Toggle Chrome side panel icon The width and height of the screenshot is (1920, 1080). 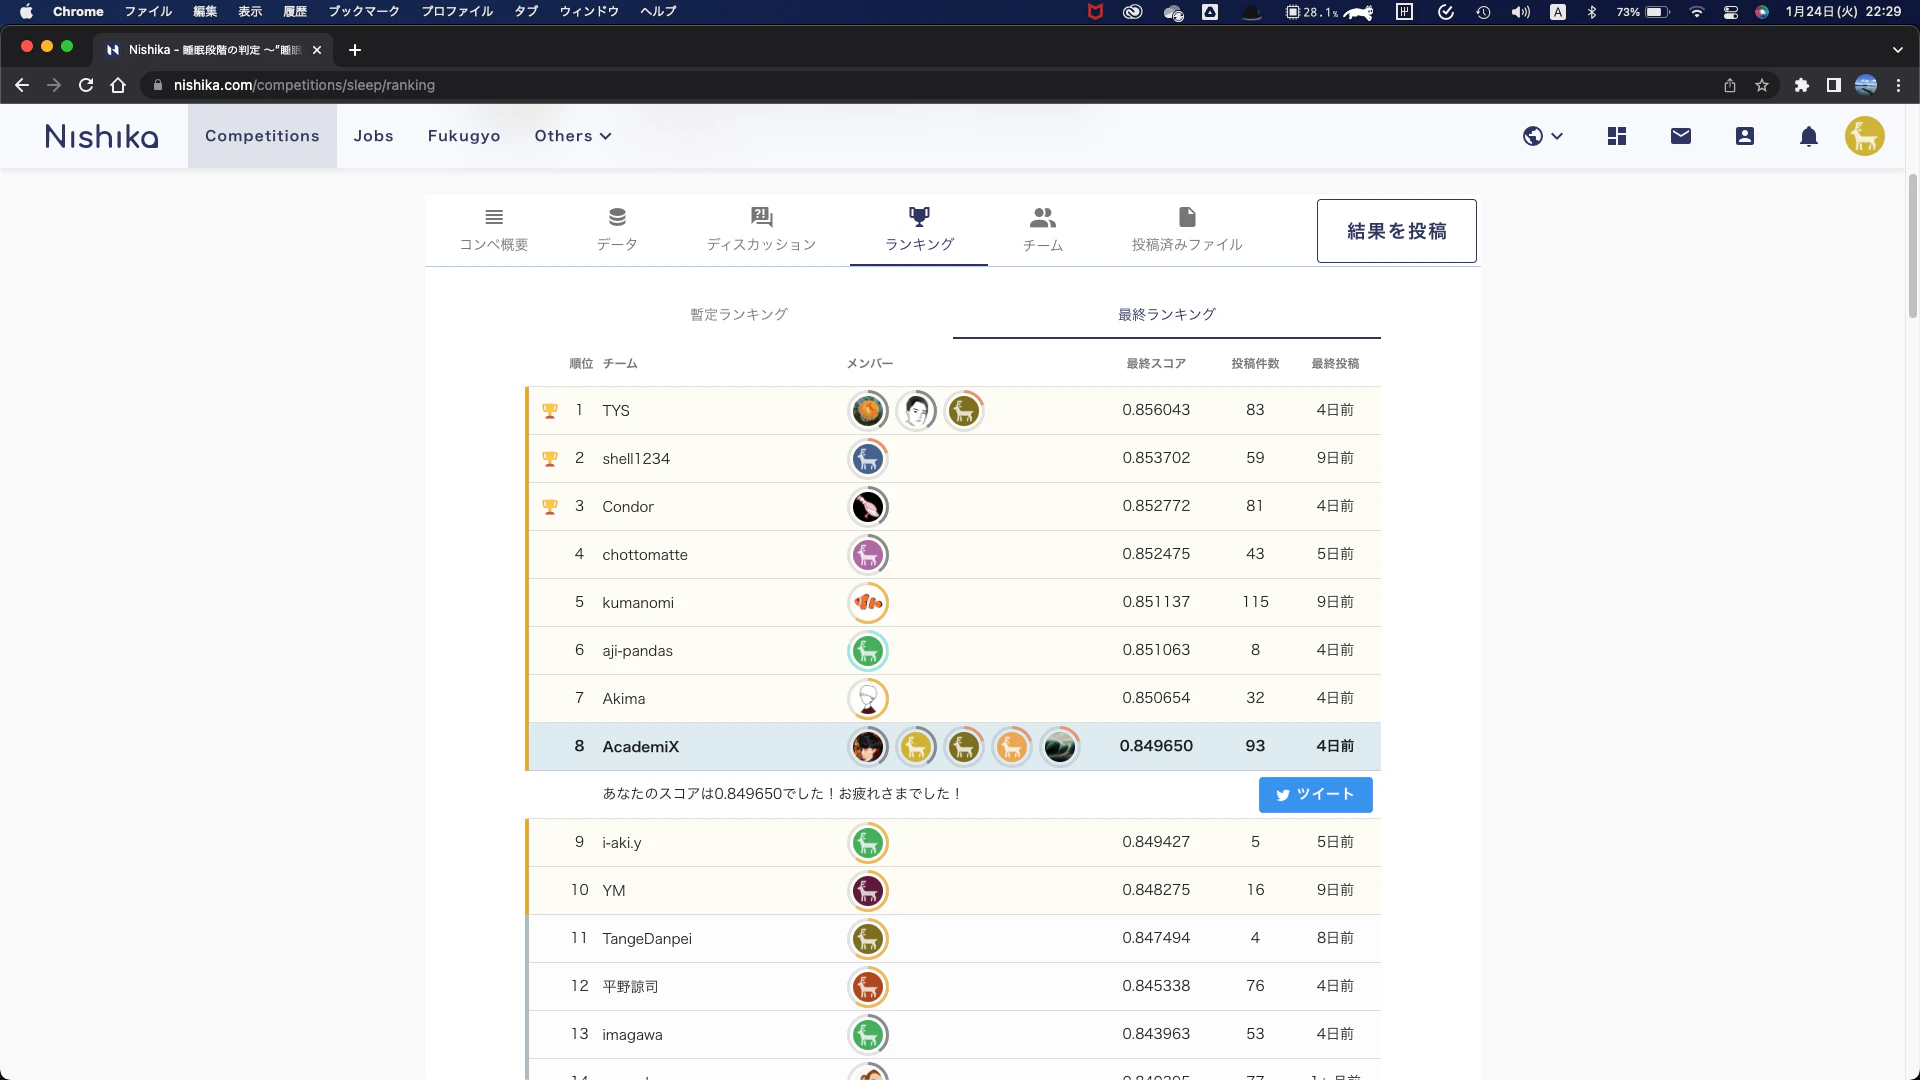[1834, 85]
